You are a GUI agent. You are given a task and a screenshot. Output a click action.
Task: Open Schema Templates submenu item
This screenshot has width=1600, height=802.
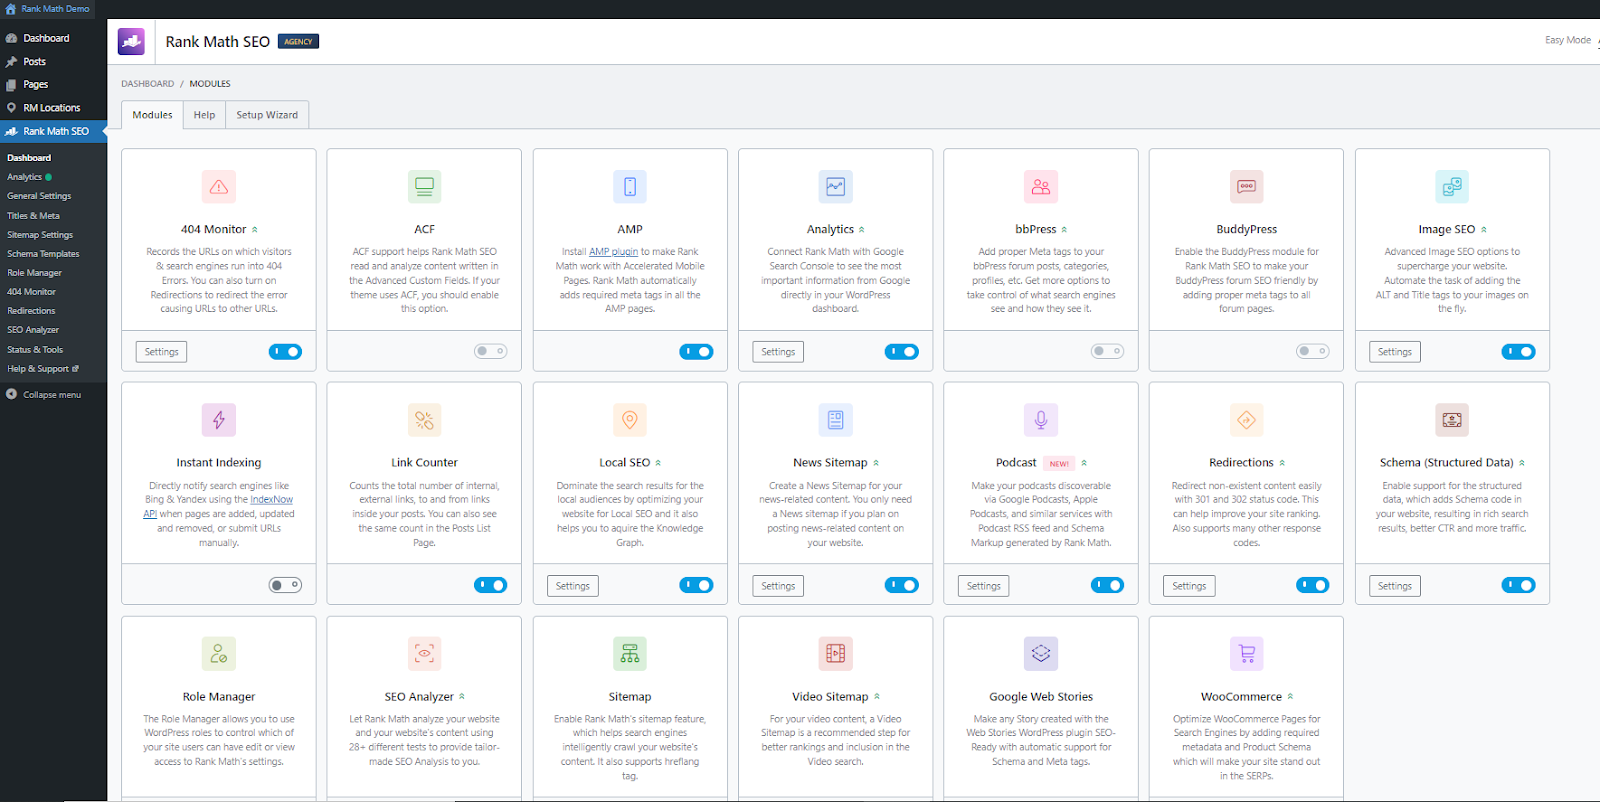click(43, 254)
